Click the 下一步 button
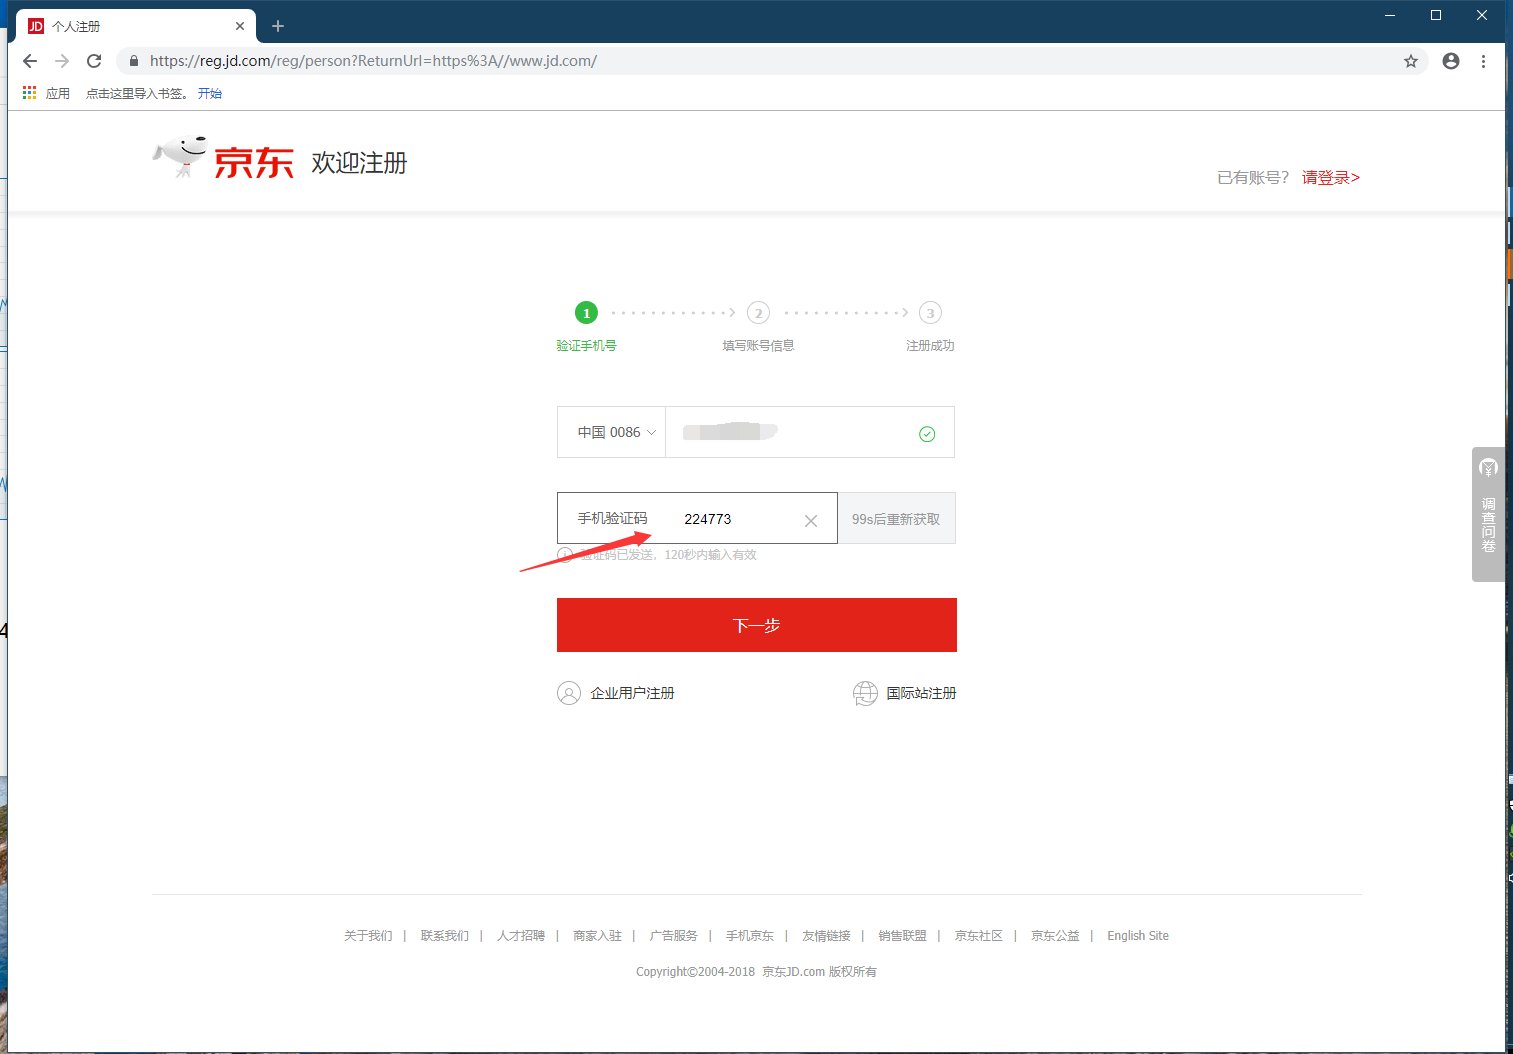This screenshot has width=1513, height=1054. [x=756, y=625]
